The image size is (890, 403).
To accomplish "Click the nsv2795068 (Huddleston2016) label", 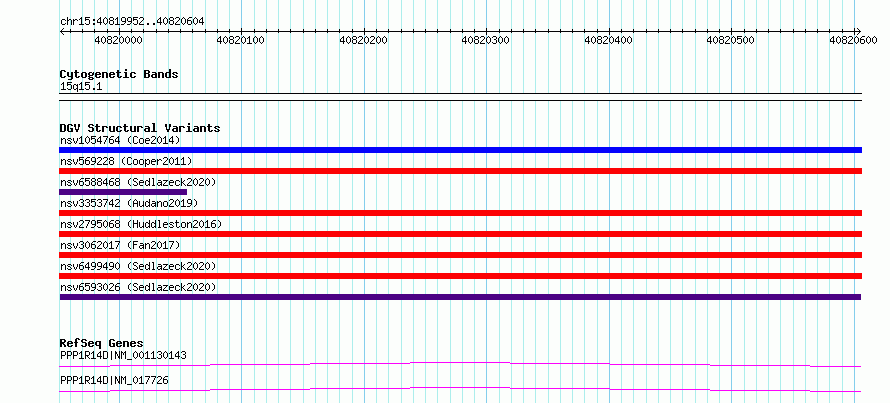I will (141, 224).
